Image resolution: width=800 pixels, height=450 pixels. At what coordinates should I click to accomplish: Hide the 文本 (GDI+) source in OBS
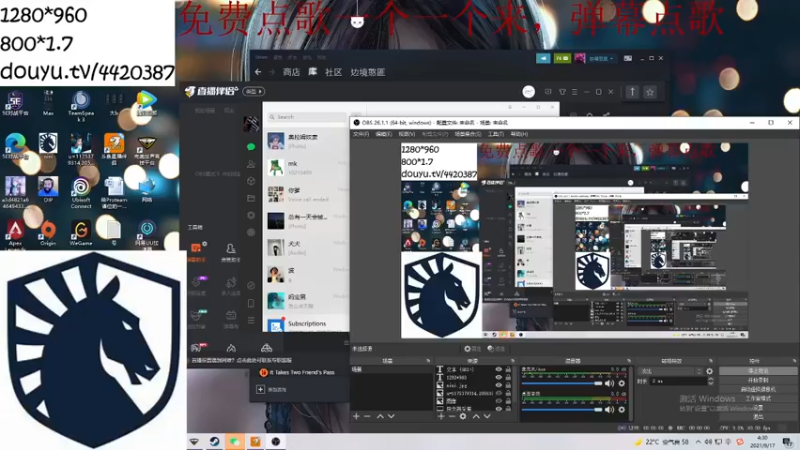click(x=498, y=369)
